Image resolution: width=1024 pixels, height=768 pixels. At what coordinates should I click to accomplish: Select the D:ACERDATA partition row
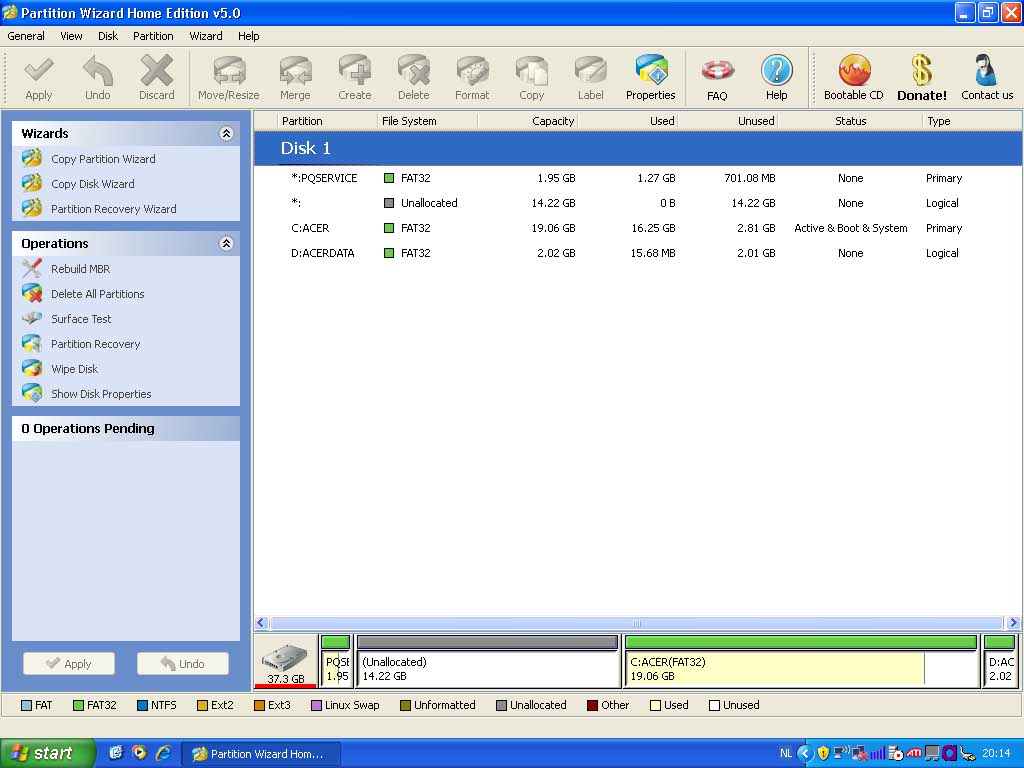[637, 253]
